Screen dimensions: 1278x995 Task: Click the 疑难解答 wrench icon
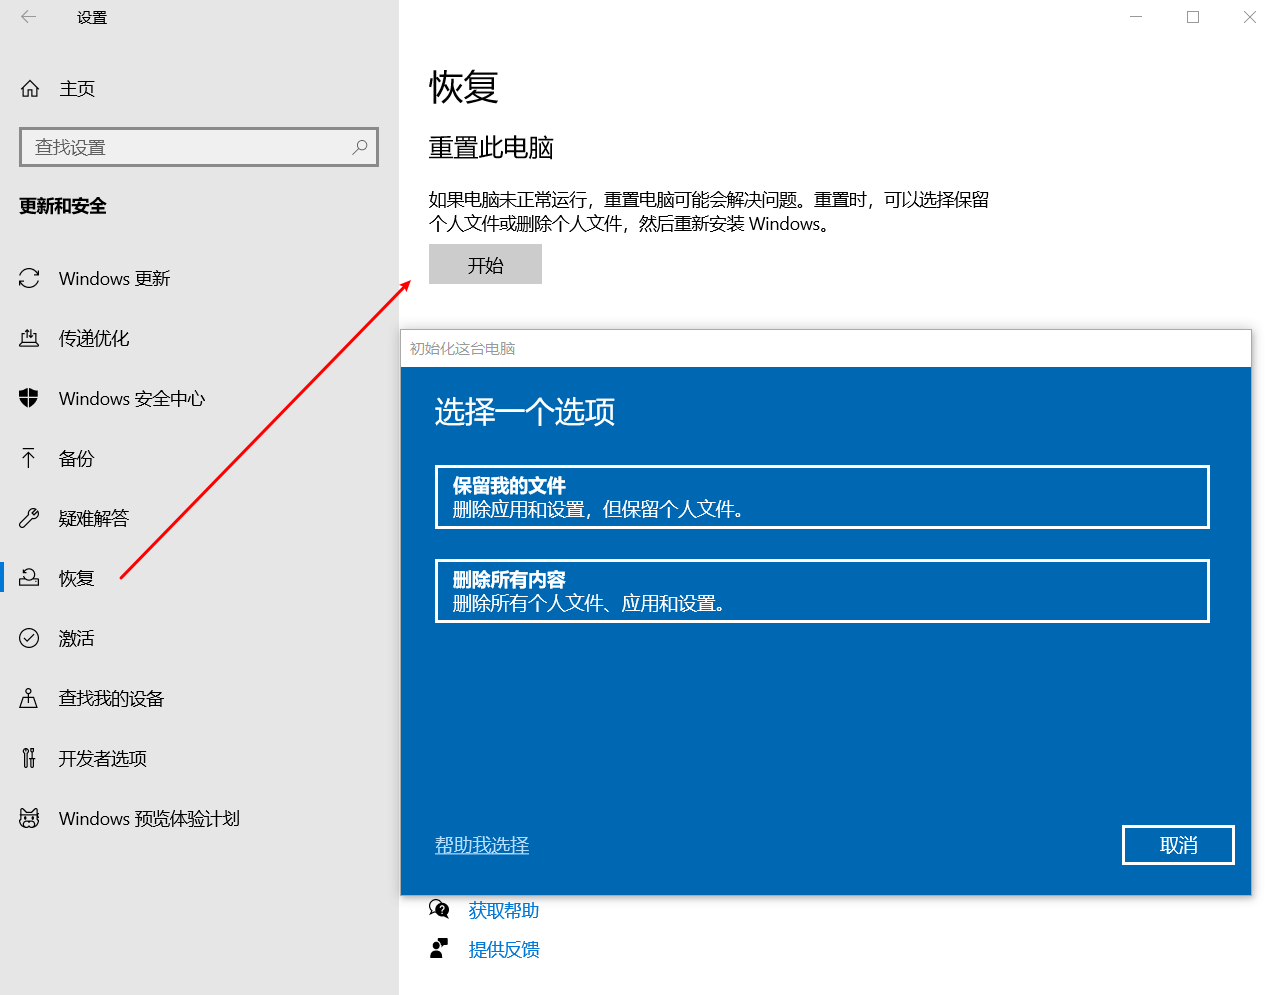tap(29, 518)
